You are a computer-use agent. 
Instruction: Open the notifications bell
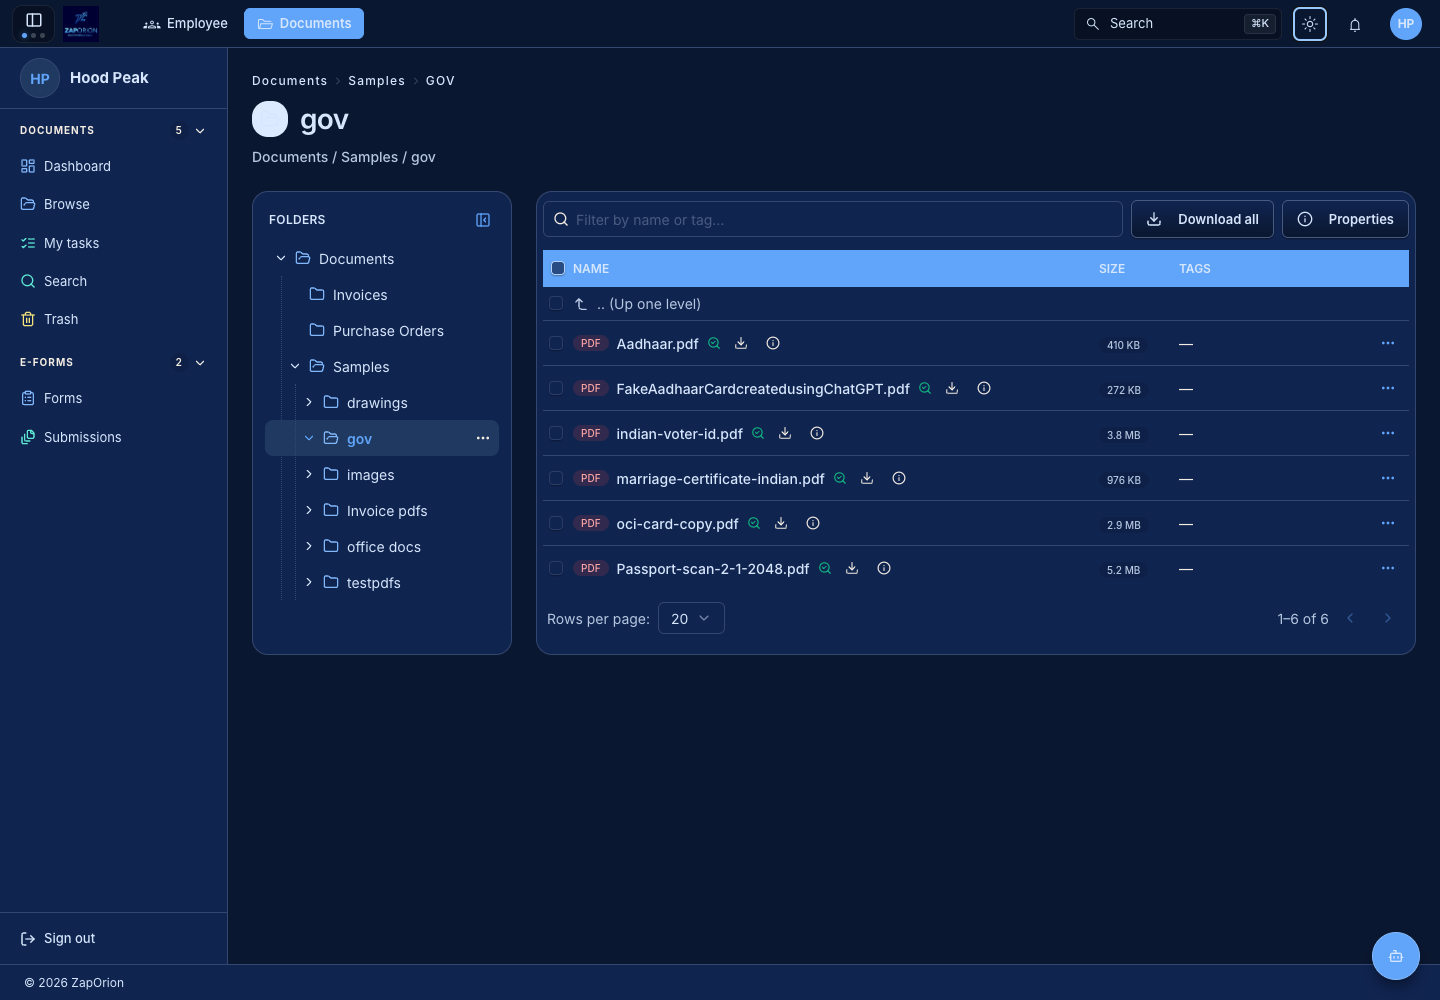tap(1355, 24)
